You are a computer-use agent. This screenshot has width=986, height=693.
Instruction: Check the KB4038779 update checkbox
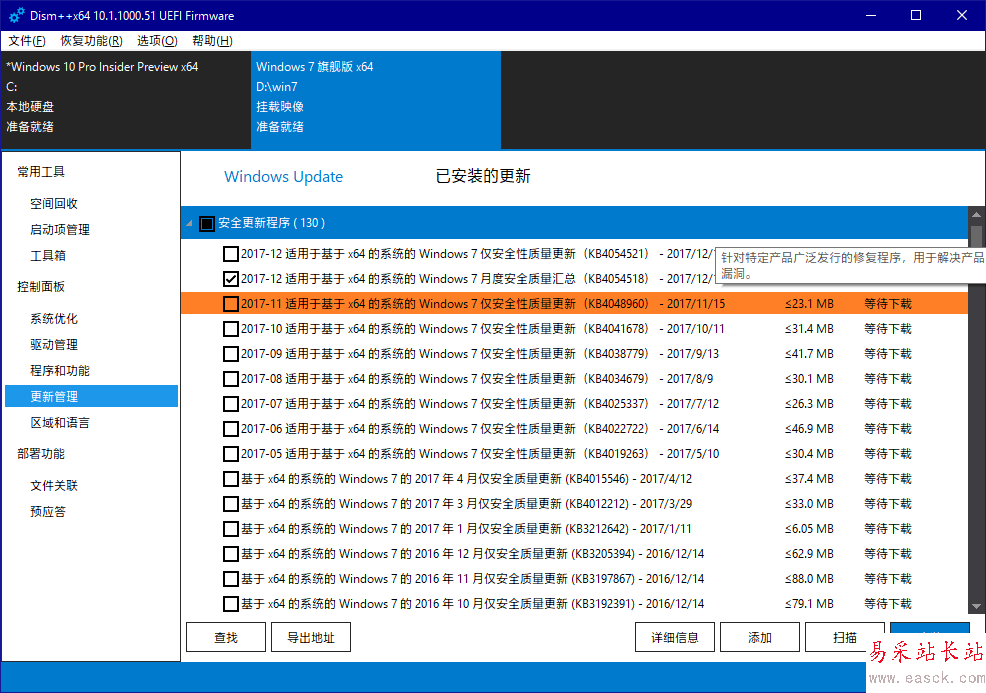coord(231,354)
